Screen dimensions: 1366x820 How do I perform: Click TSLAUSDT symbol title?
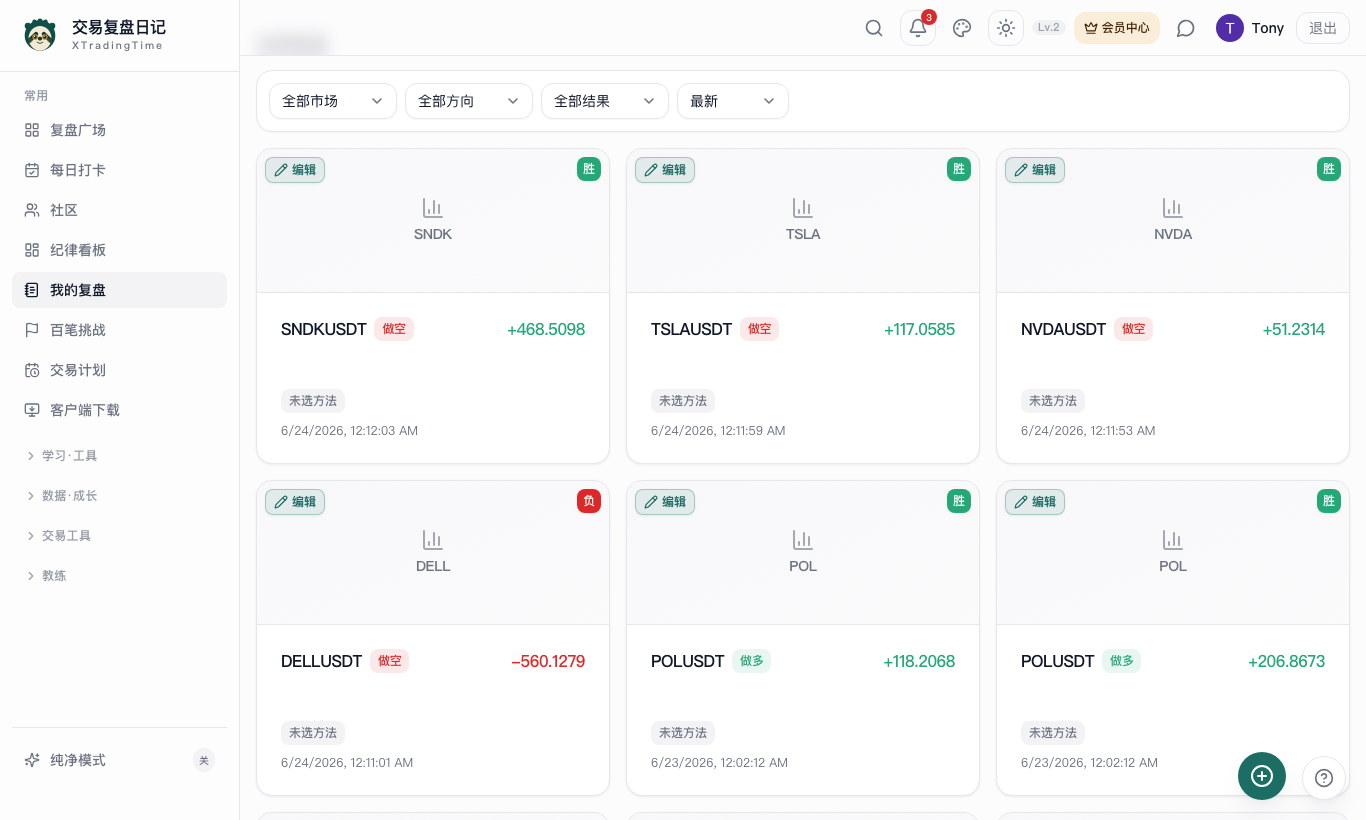click(692, 329)
